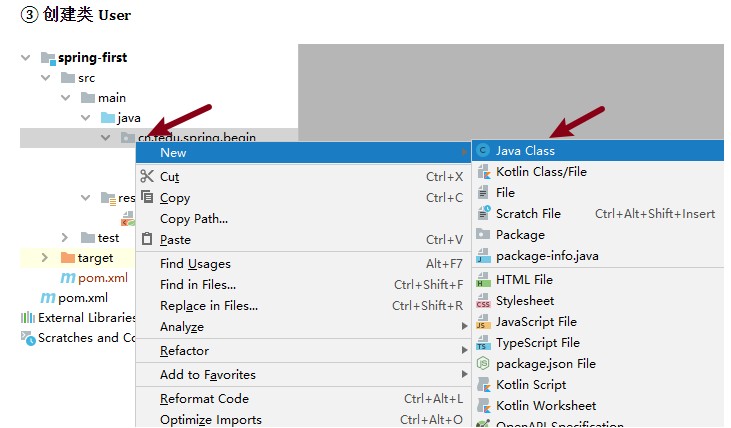Click the Kotlin Worksheet icon
This screenshot has height=428, width=731.
tap(484, 406)
